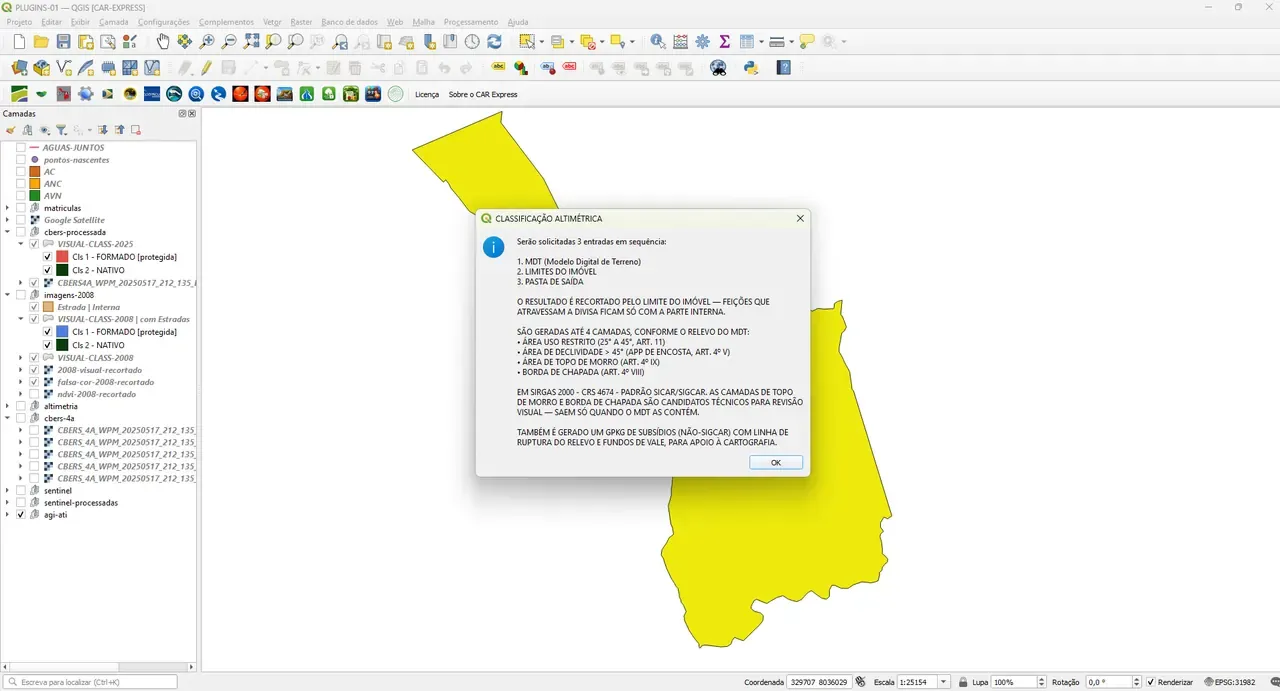Click the Rotação value field

[1108, 682]
